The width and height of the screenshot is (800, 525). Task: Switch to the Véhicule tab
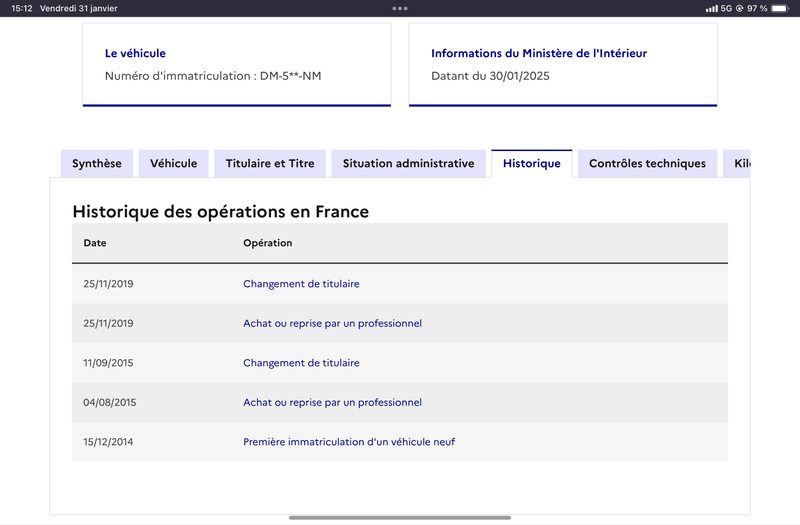(x=173, y=163)
